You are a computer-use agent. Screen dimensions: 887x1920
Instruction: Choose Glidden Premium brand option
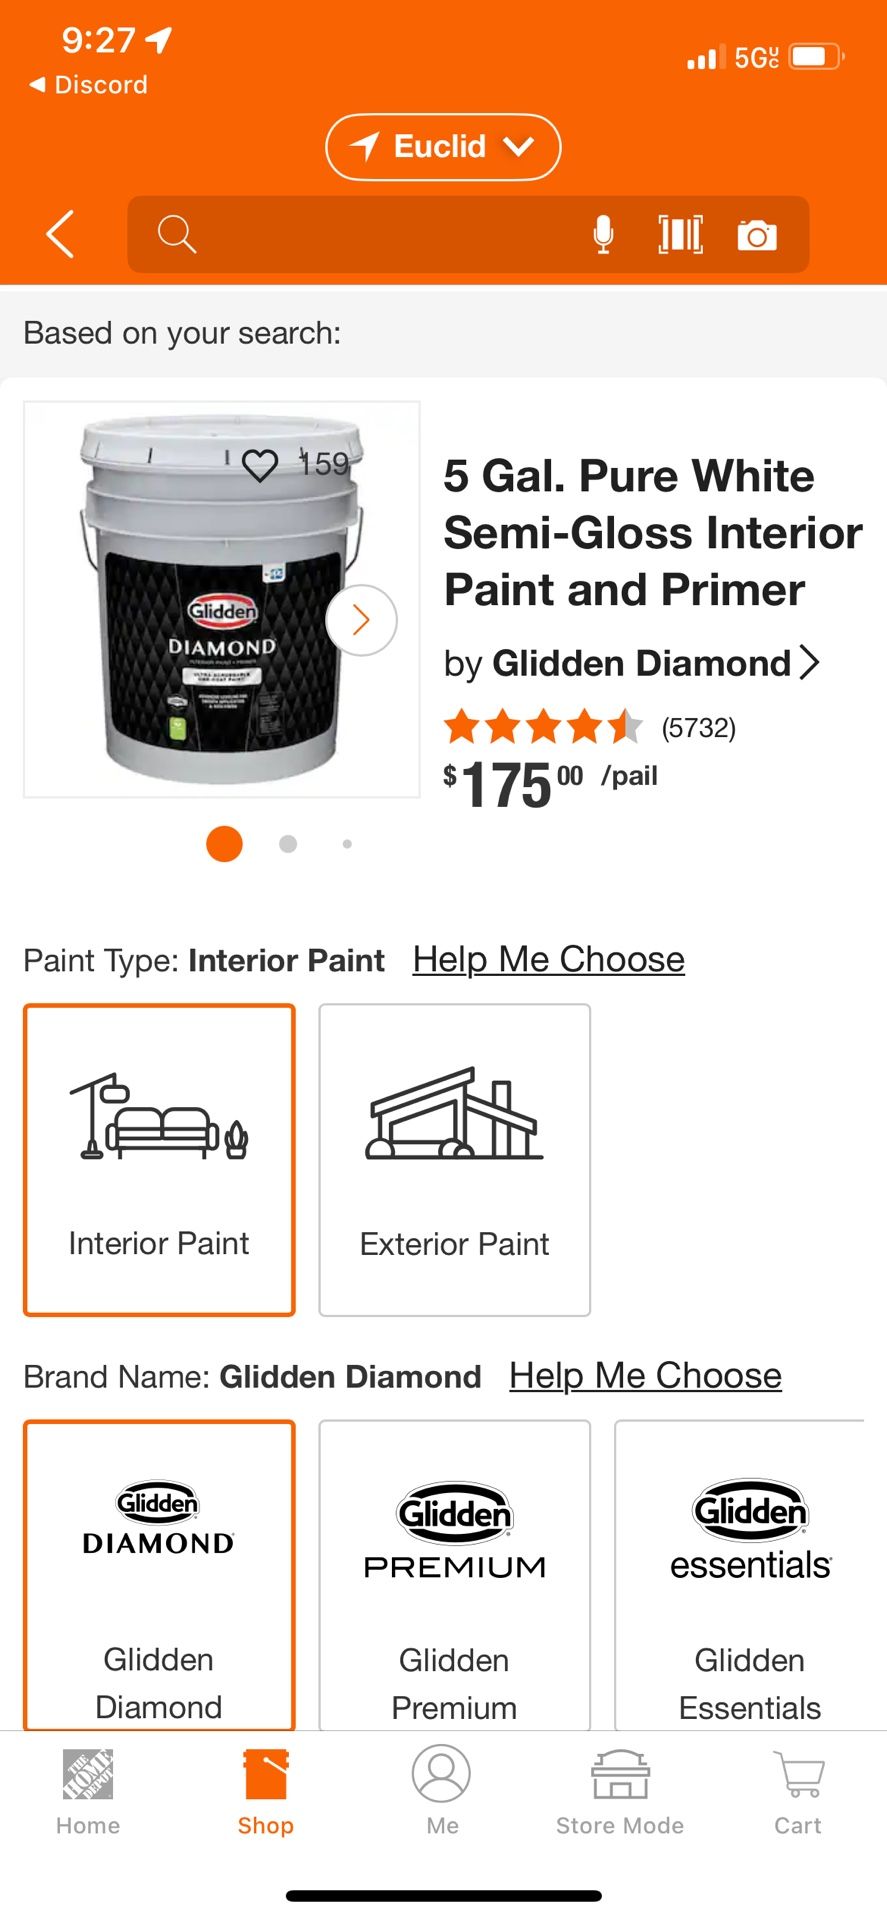coord(454,1575)
